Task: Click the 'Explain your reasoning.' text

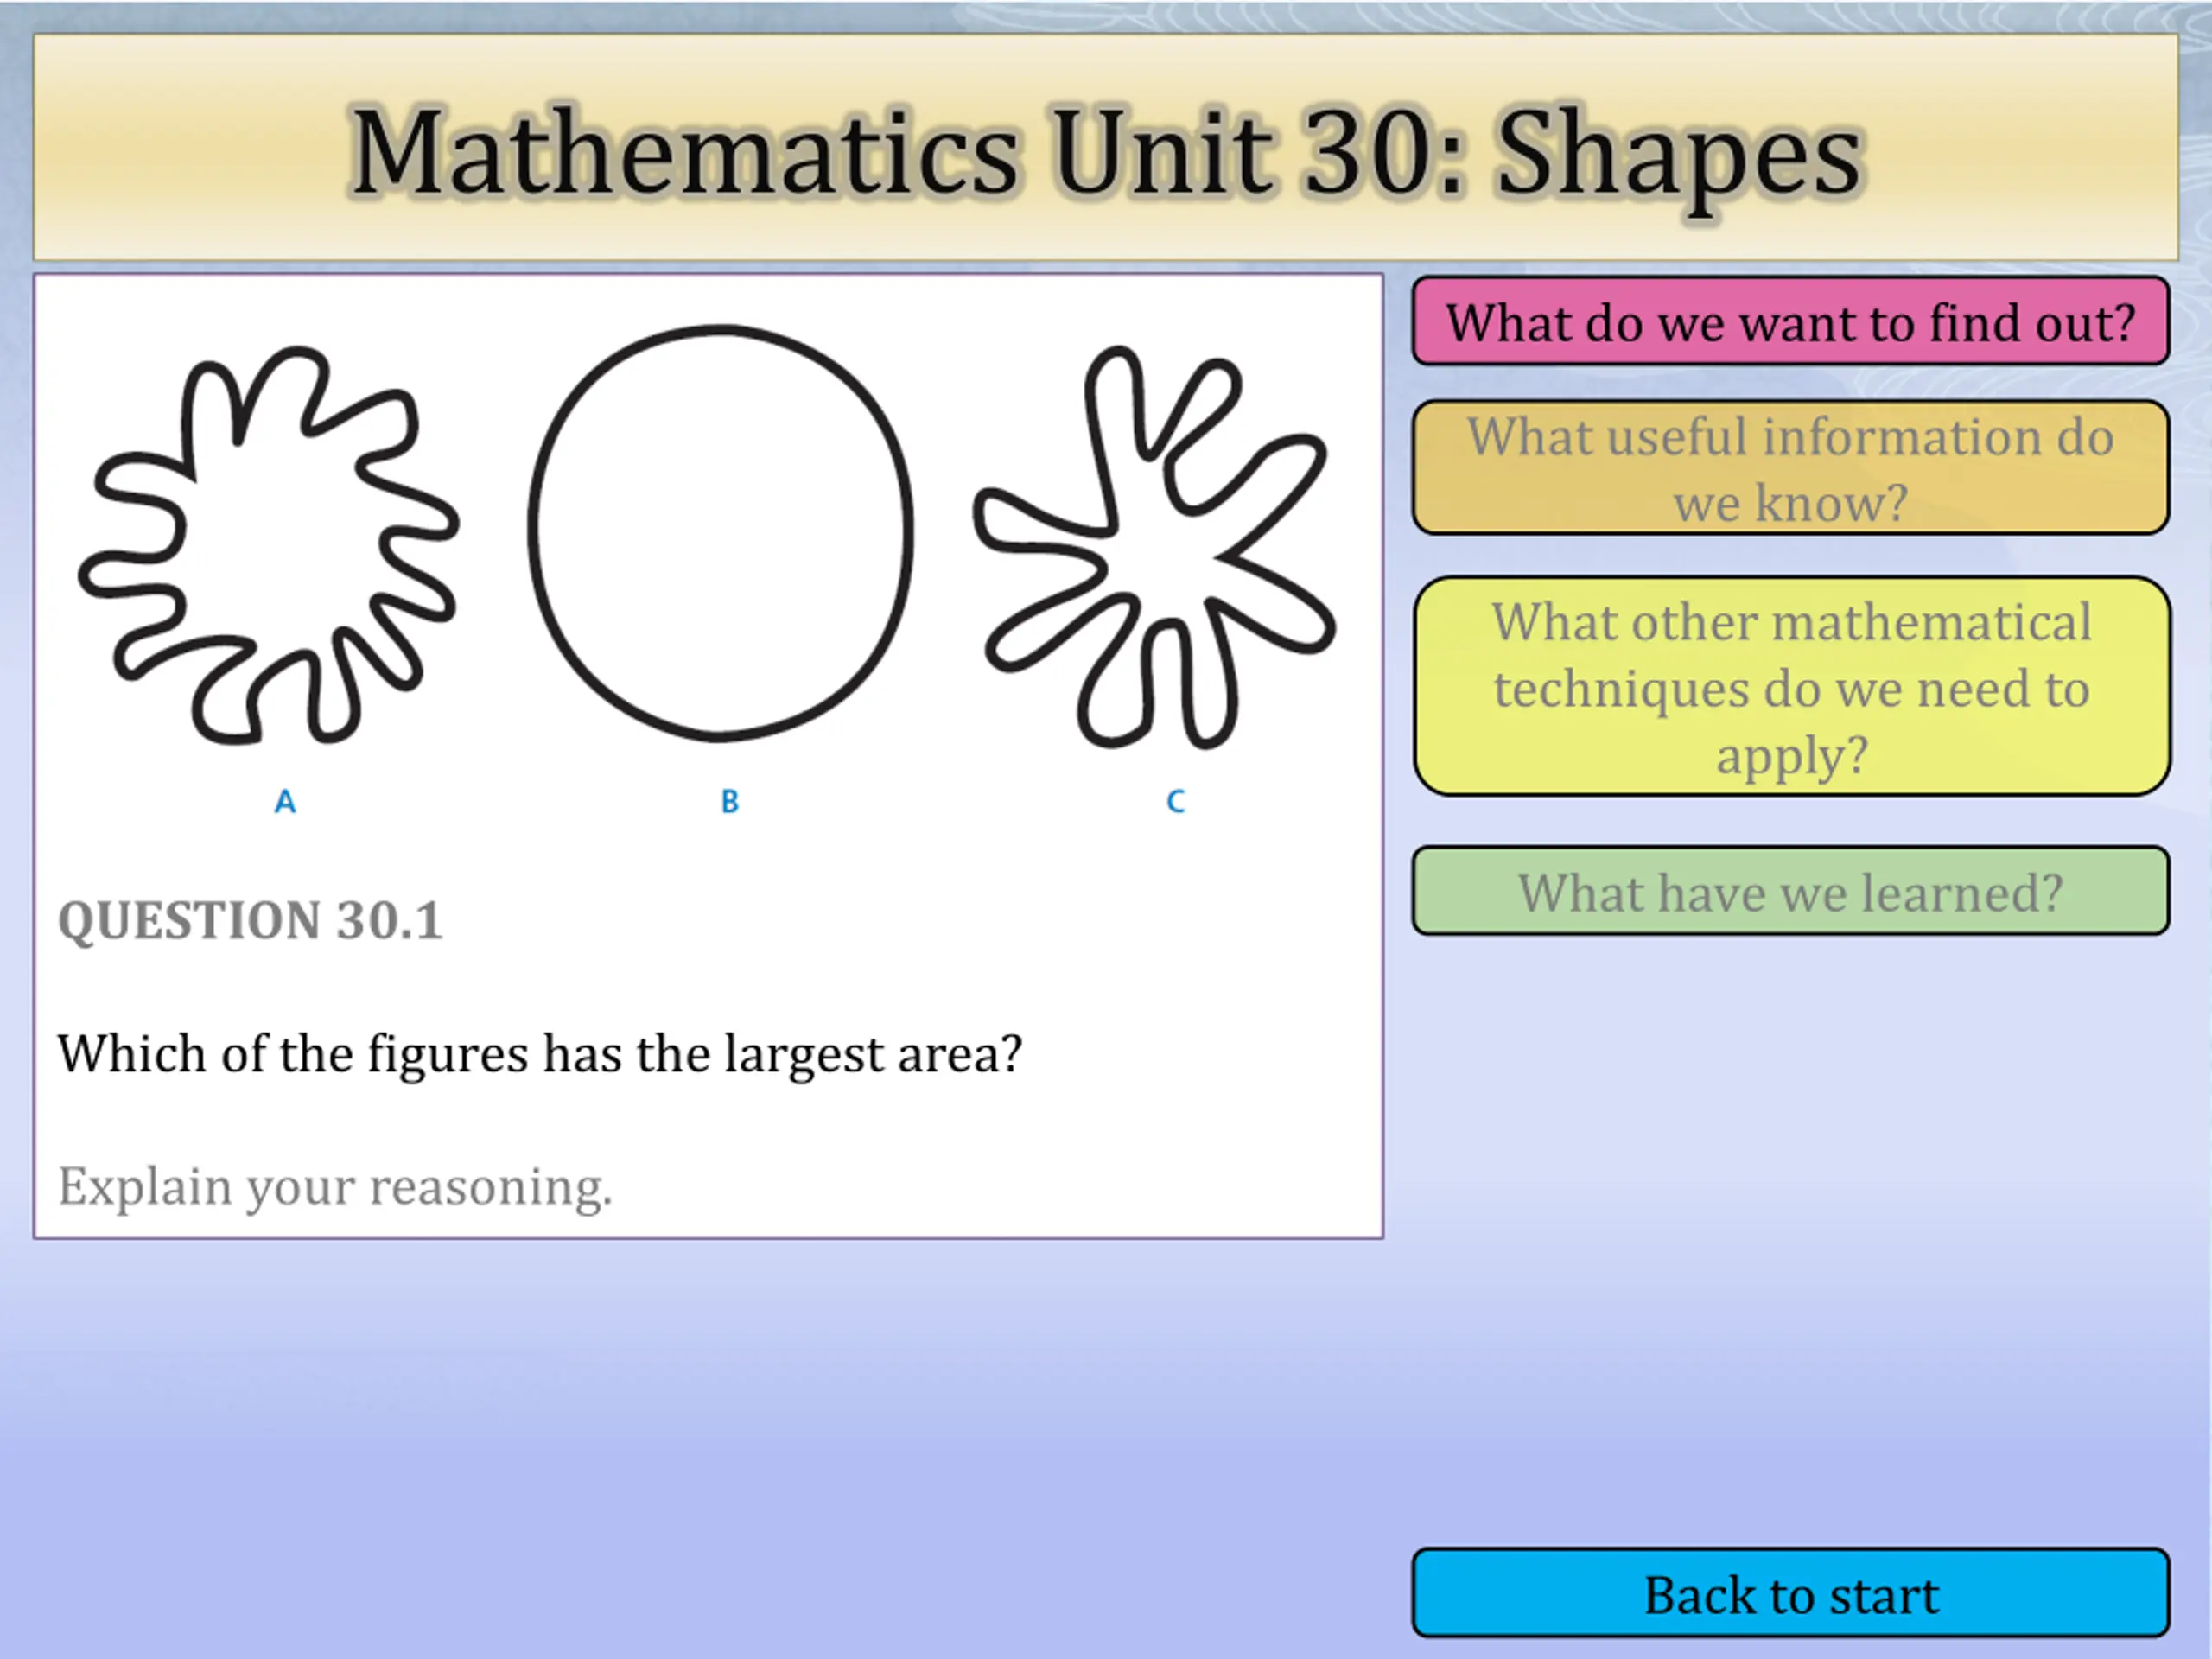Action: tap(335, 1188)
